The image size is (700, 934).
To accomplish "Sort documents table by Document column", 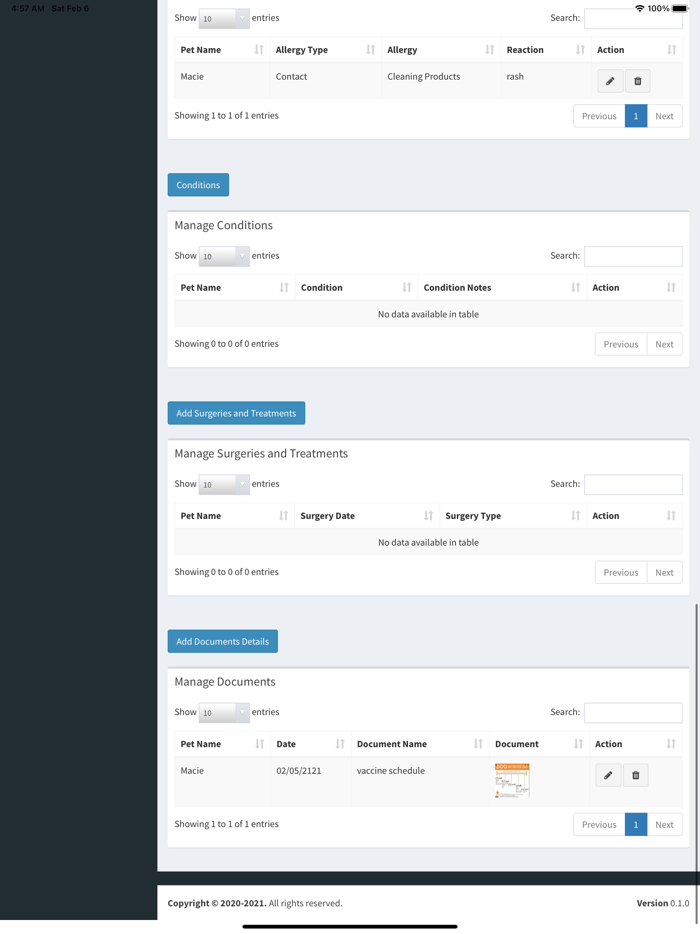I will (x=539, y=743).
